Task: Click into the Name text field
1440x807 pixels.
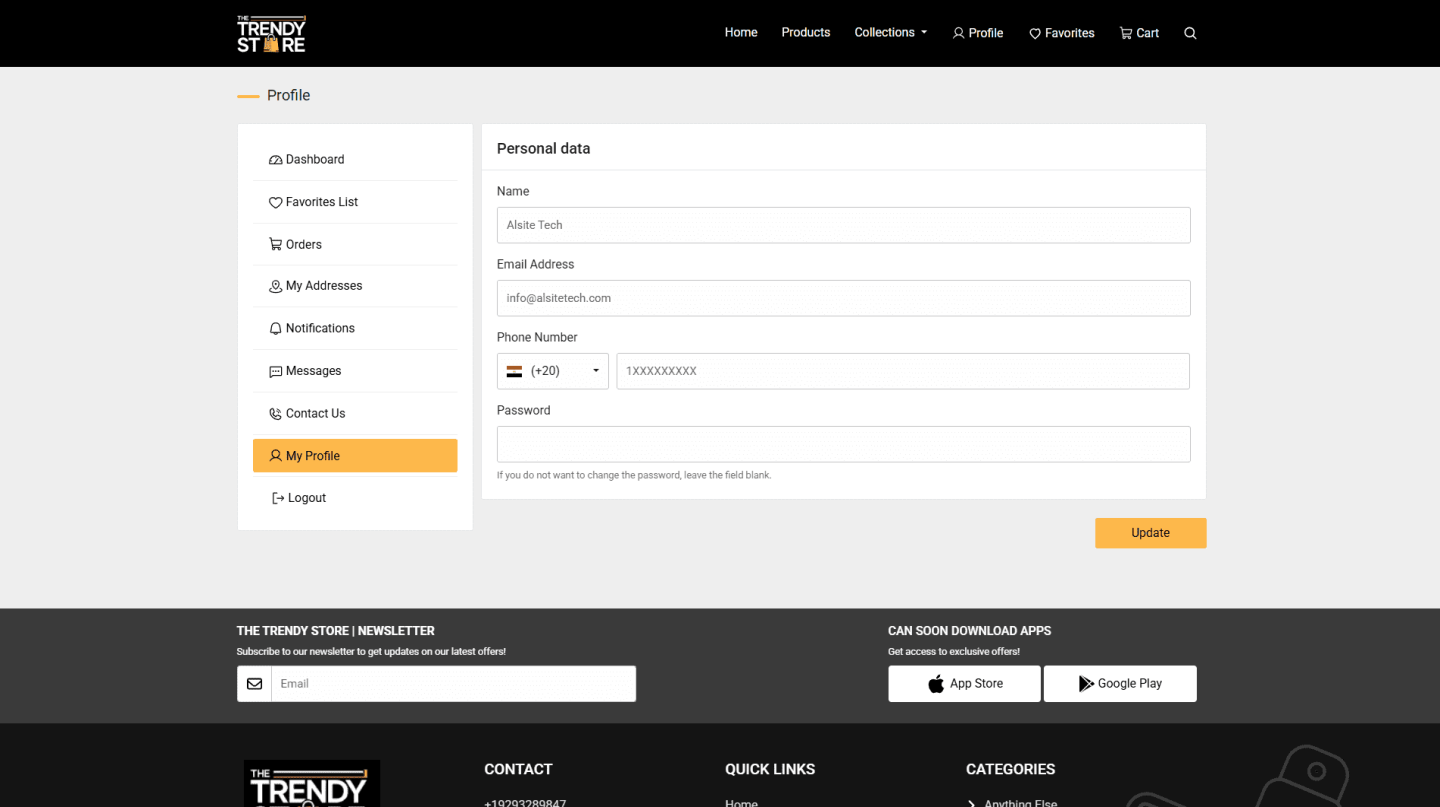Action: [x=843, y=225]
